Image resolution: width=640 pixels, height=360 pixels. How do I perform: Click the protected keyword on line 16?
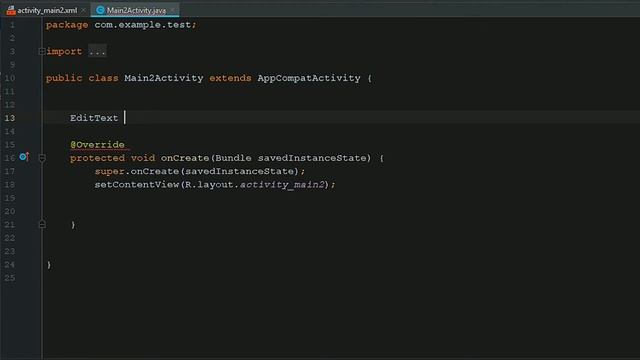point(97,158)
